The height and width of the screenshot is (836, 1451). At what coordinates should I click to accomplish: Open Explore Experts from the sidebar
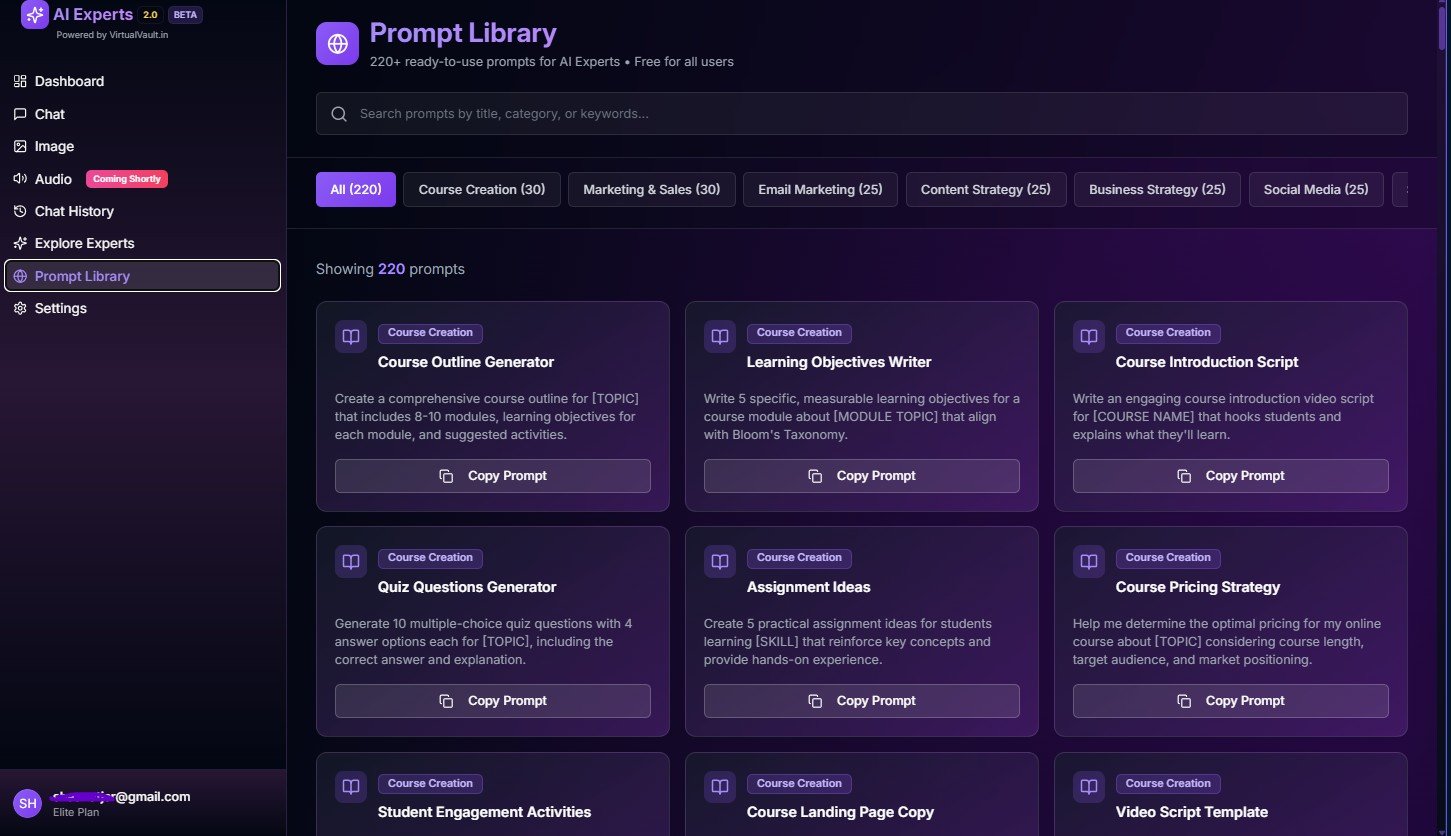(84, 243)
